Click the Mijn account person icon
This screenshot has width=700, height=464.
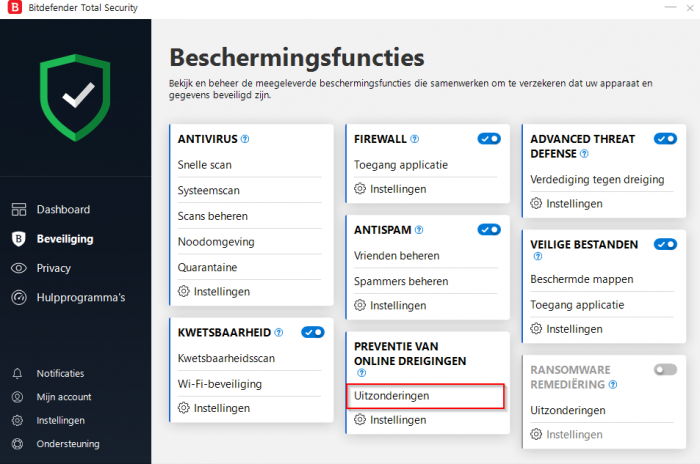coord(17,397)
